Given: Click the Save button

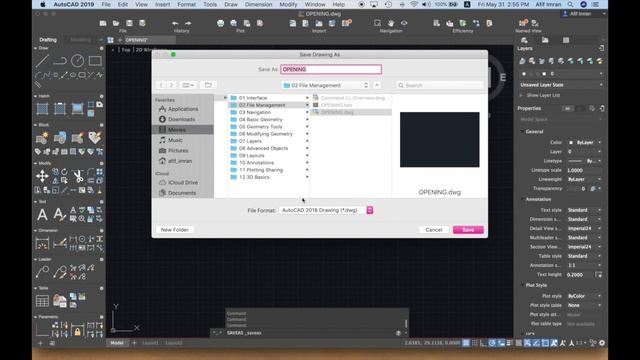Looking at the screenshot, I should click(x=468, y=230).
